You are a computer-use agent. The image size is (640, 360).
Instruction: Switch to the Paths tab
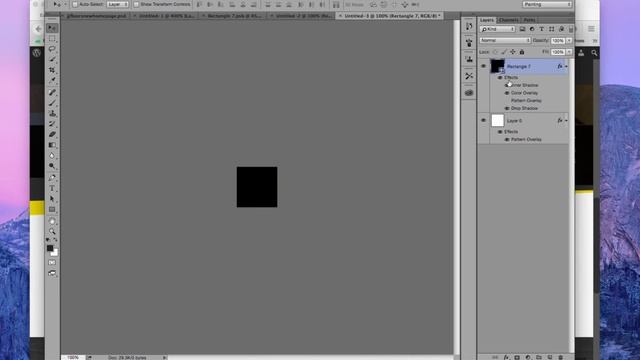click(x=529, y=20)
